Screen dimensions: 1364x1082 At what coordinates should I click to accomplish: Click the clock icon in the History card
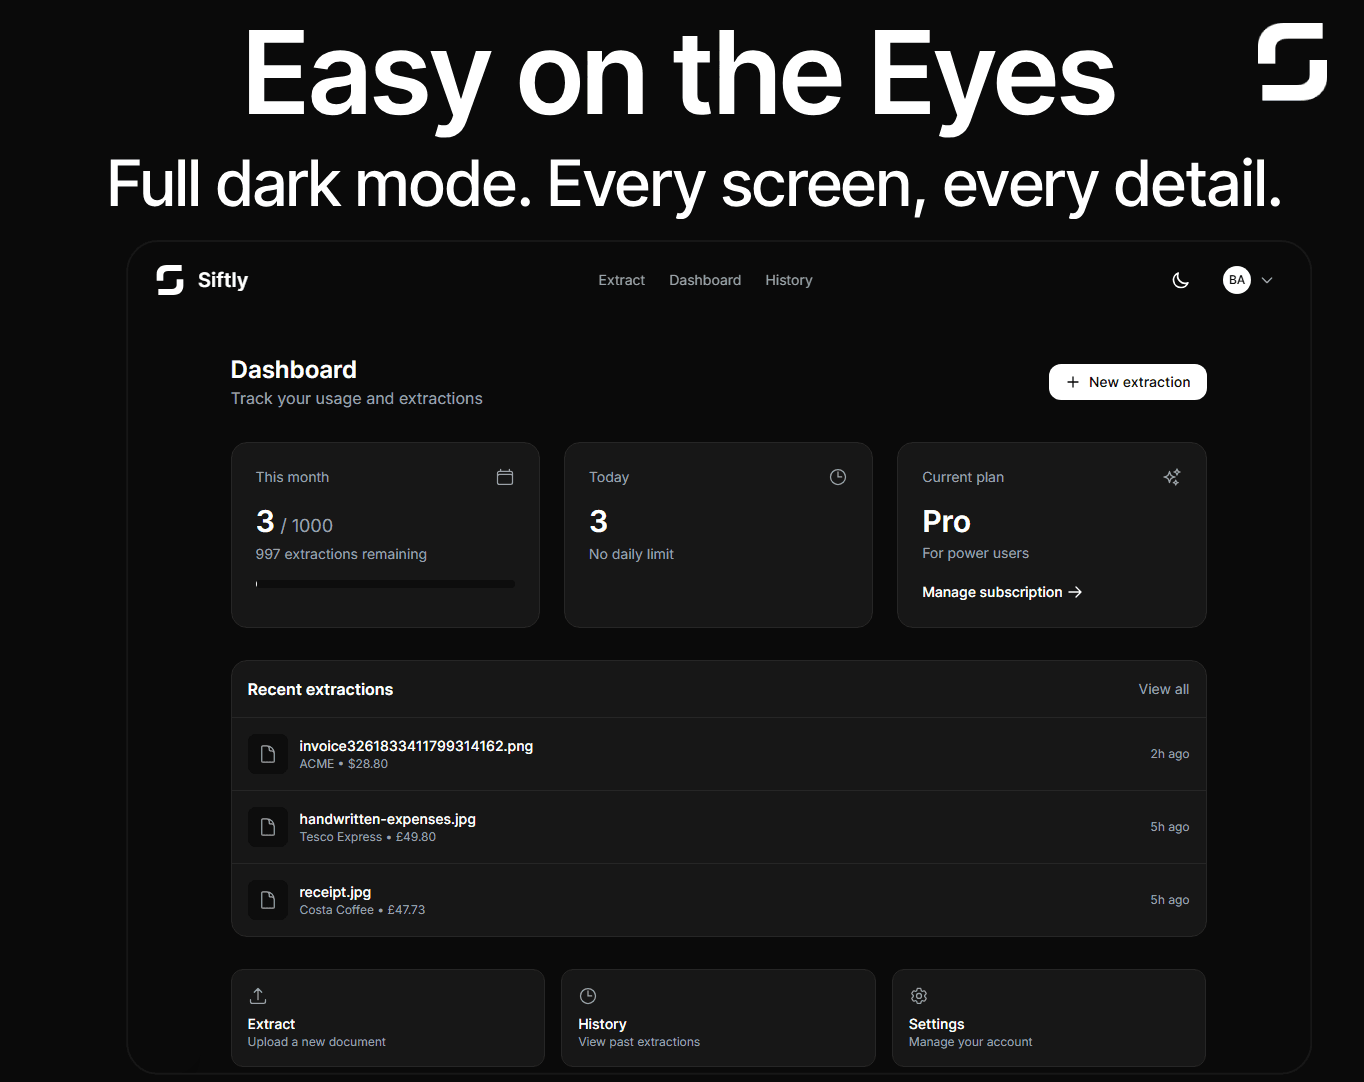[588, 996]
